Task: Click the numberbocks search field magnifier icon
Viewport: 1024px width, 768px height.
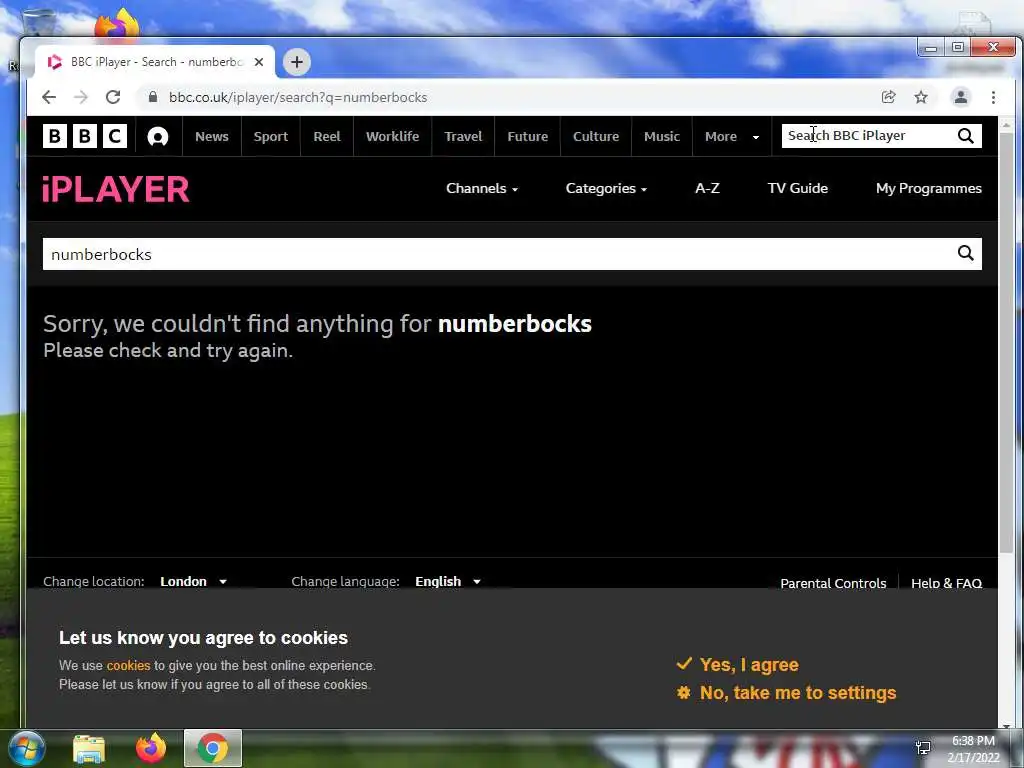Action: coord(965,253)
